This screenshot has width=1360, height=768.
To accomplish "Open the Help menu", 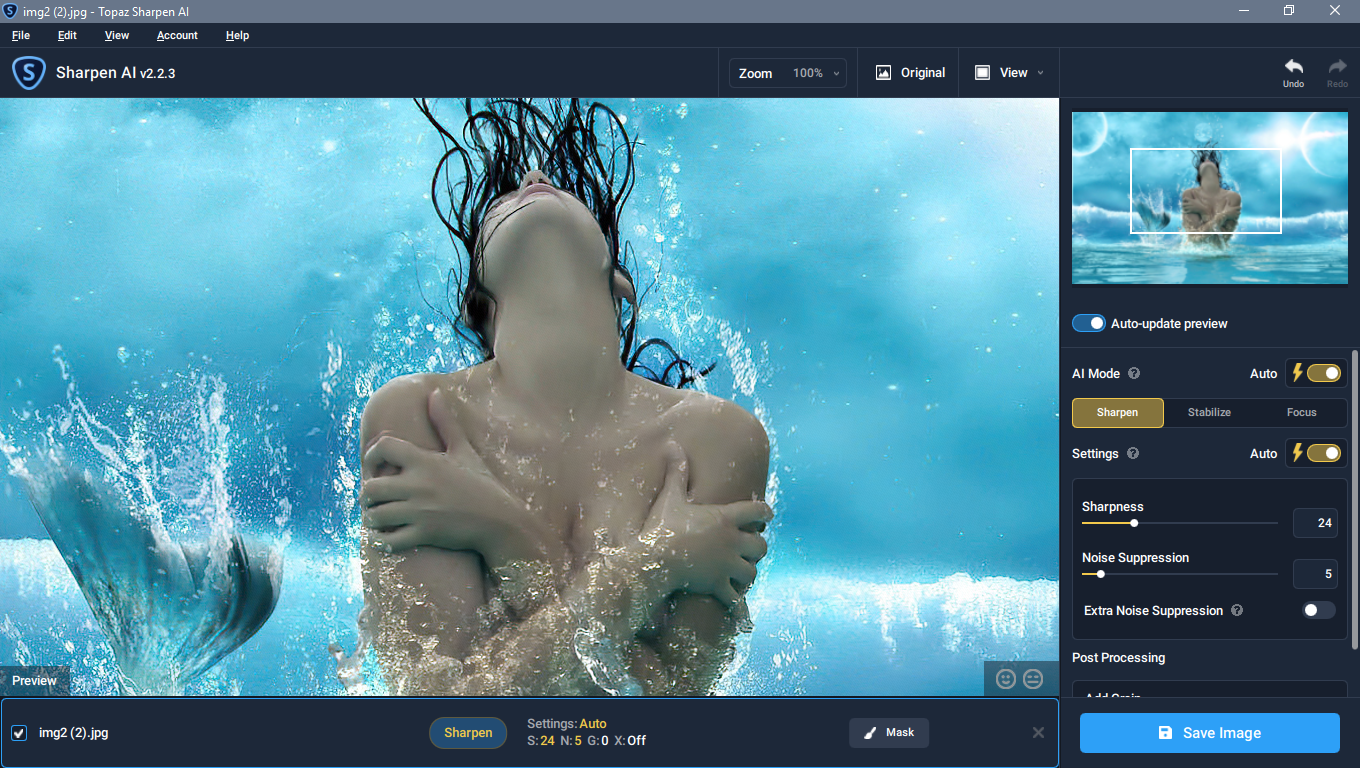I will coord(237,35).
